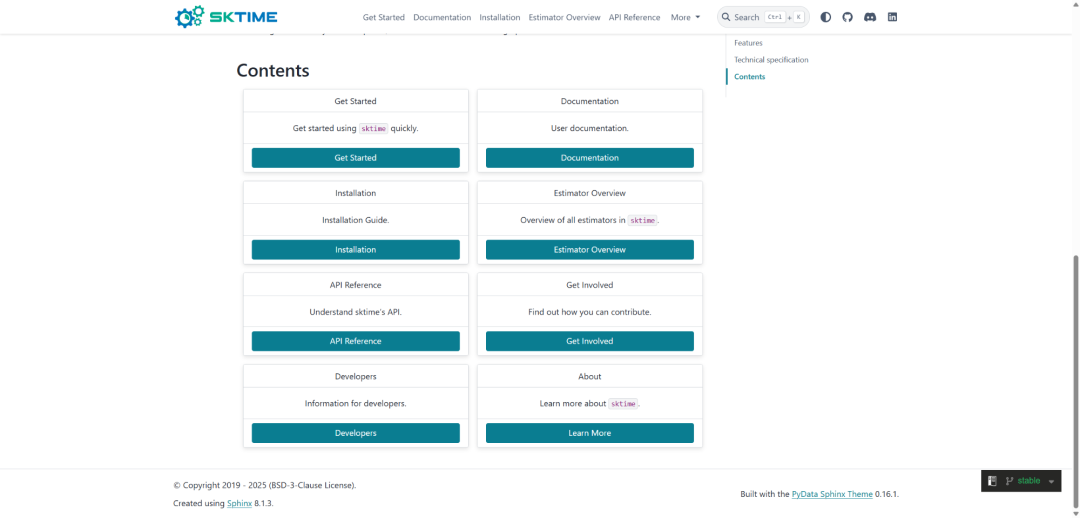Viewport: 1080px width, 518px height.
Task: Click the Contents section heading
Action: [273, 70]
